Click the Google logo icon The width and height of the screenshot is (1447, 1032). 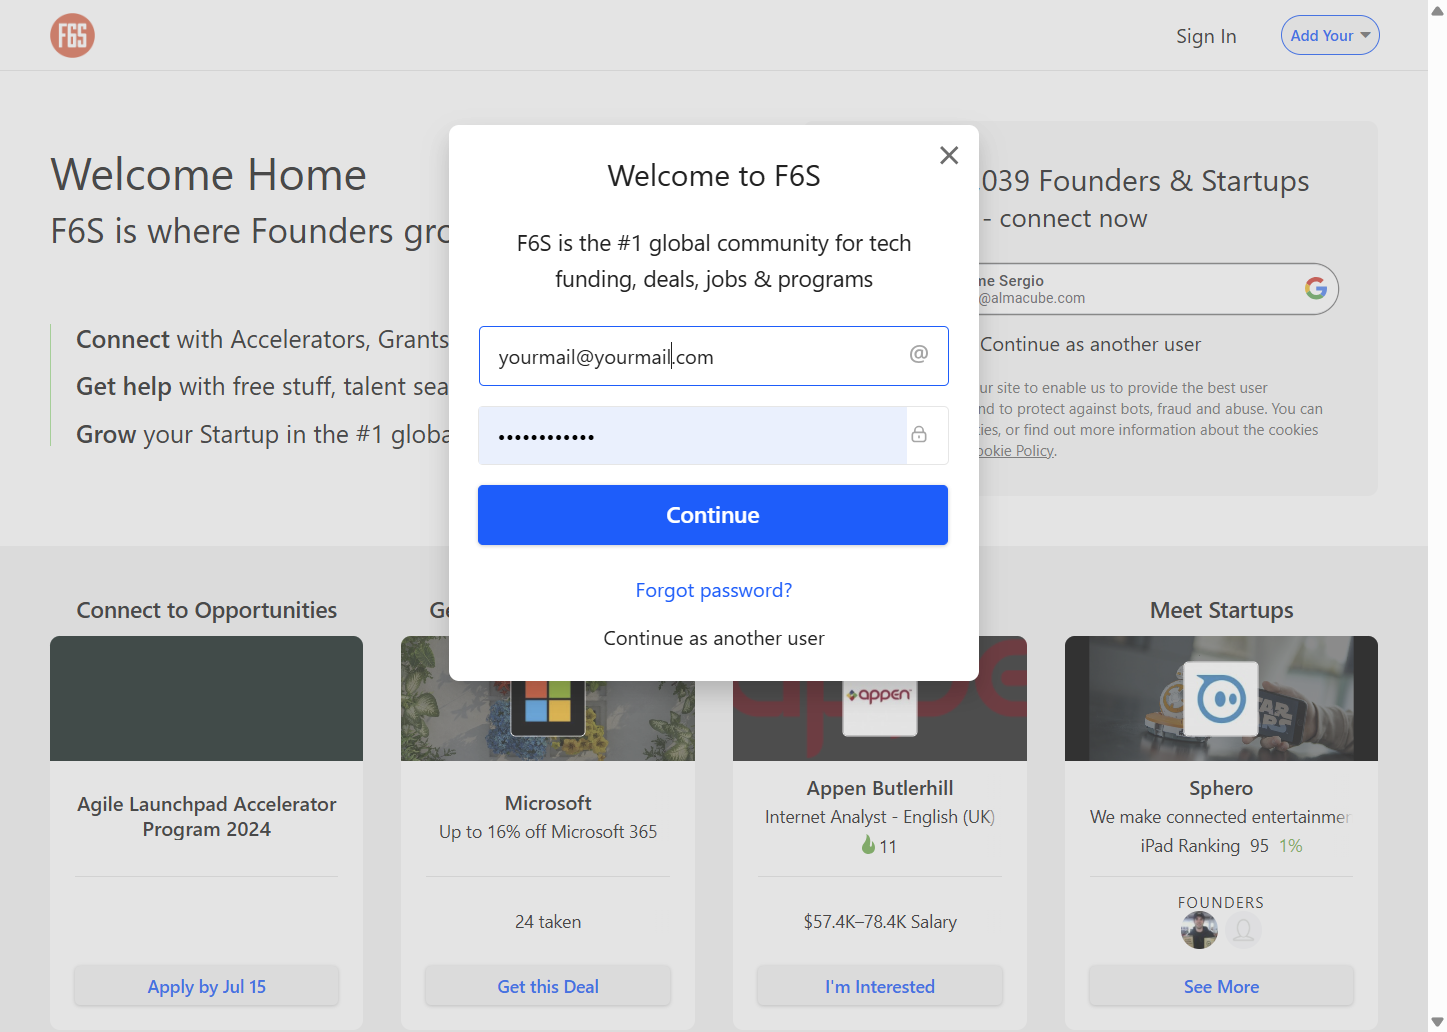tap(1316, 288)
